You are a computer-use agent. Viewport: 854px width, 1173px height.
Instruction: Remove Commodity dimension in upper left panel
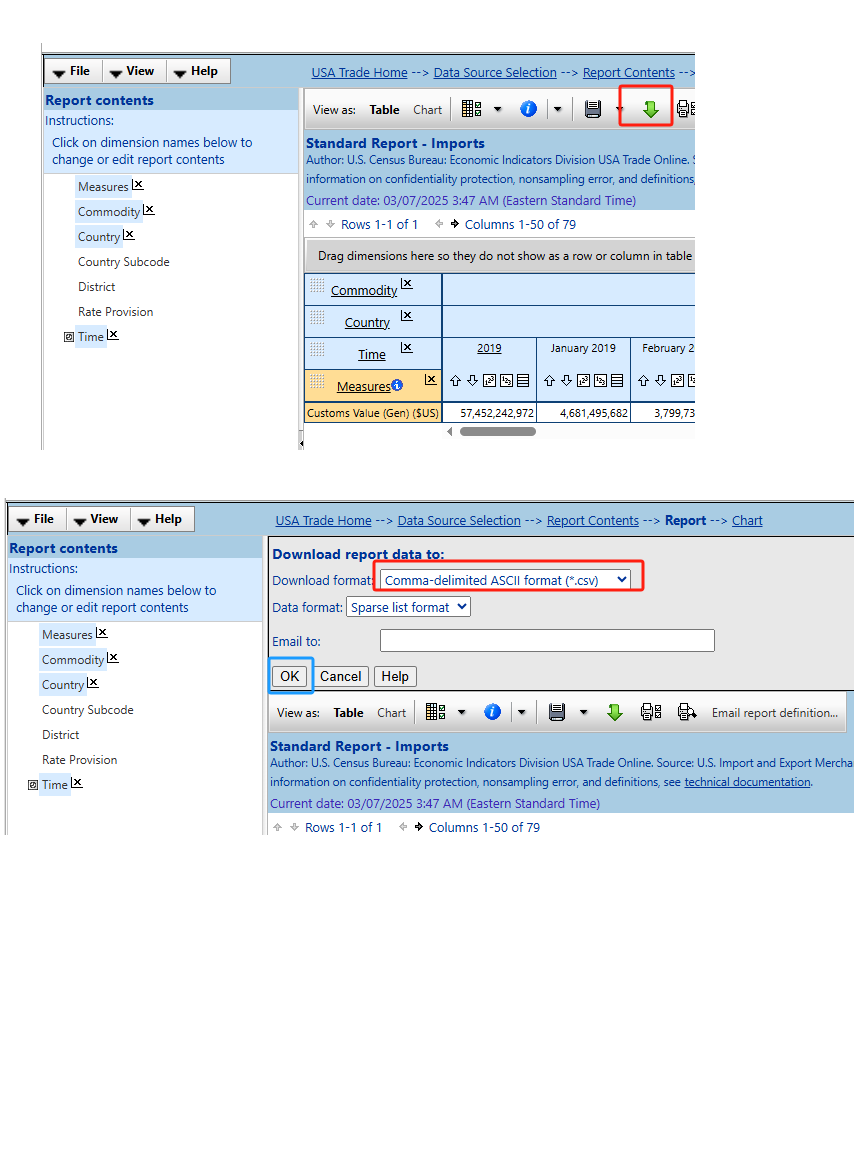149,210
